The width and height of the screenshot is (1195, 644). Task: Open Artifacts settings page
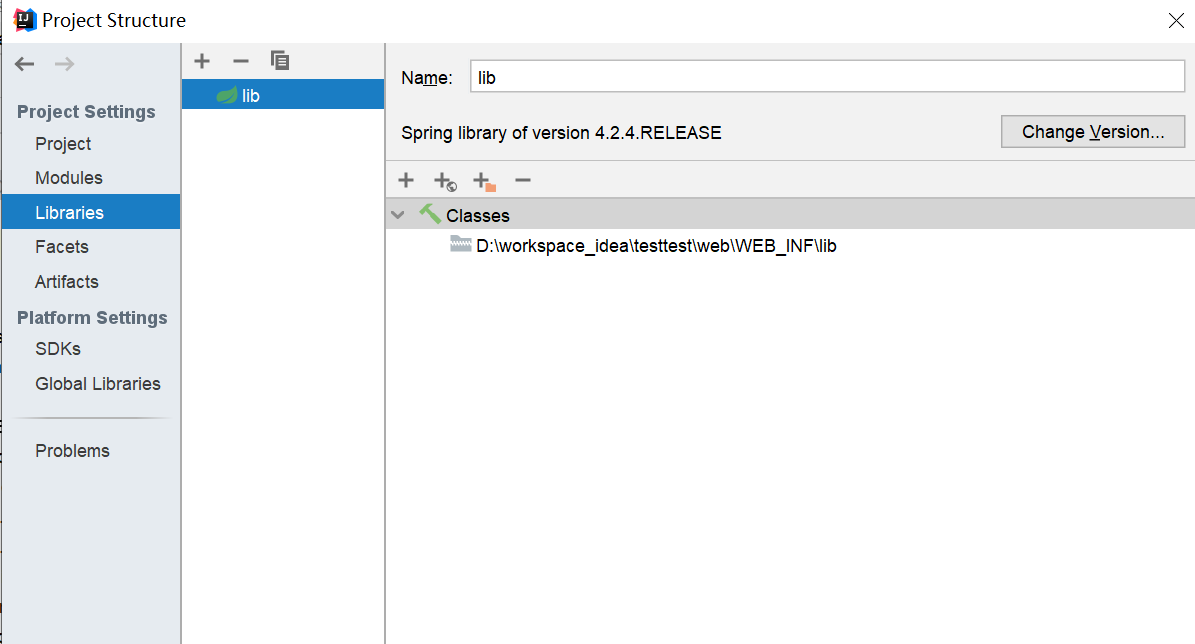tap(67, 282)
